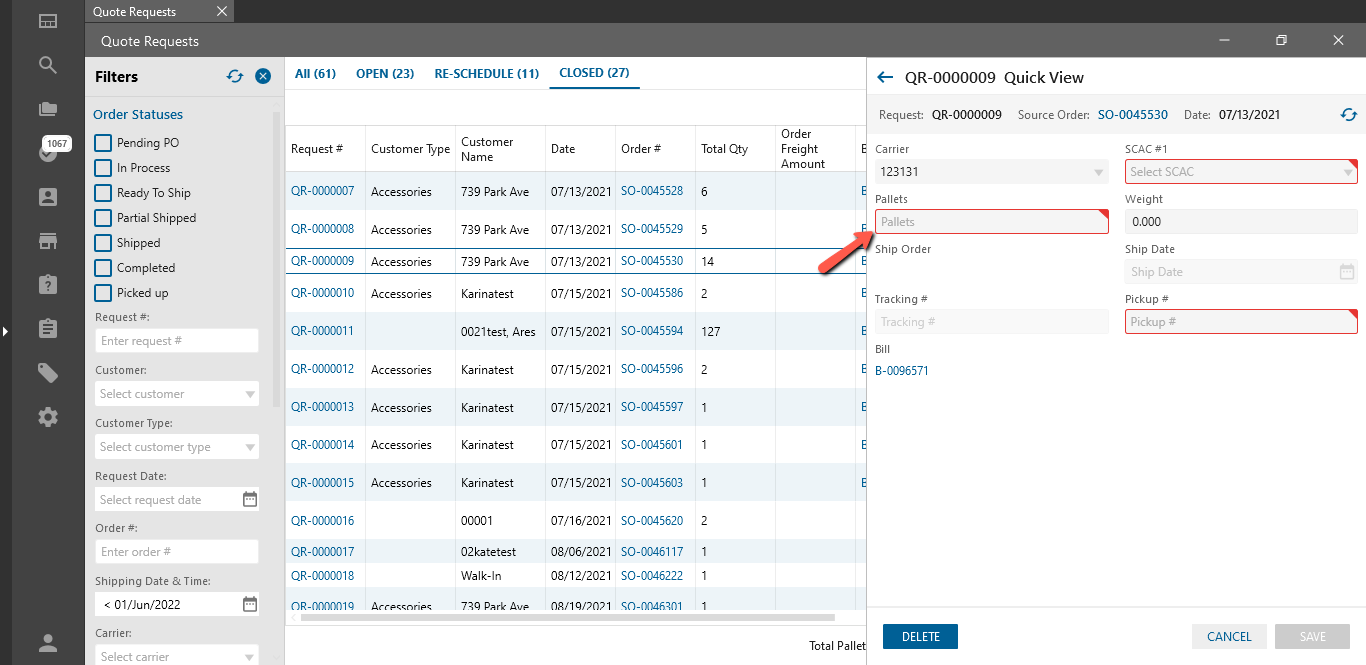Click the Enter request # filter field
Viewport: 1366px width, 665px height.
177,341
